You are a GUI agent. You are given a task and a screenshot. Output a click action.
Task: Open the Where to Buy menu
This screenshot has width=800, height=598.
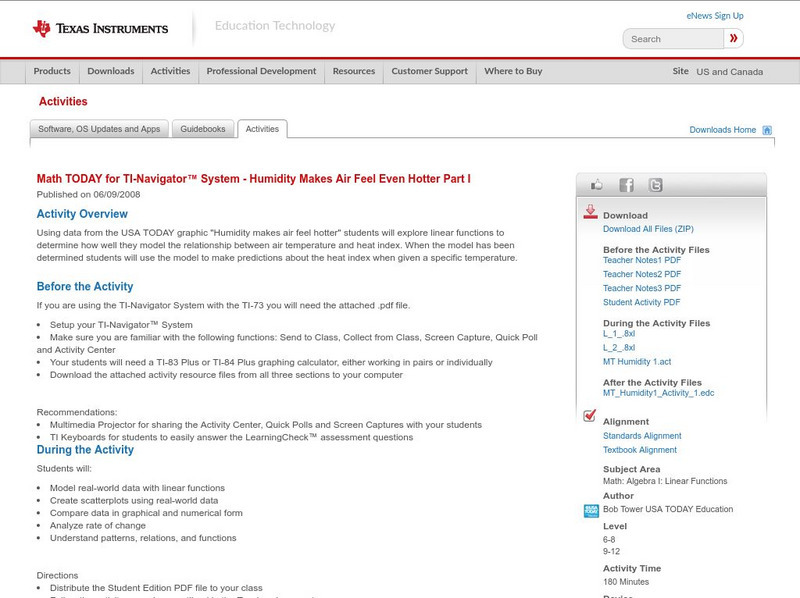pyautogui.click(x=513, y=71)
